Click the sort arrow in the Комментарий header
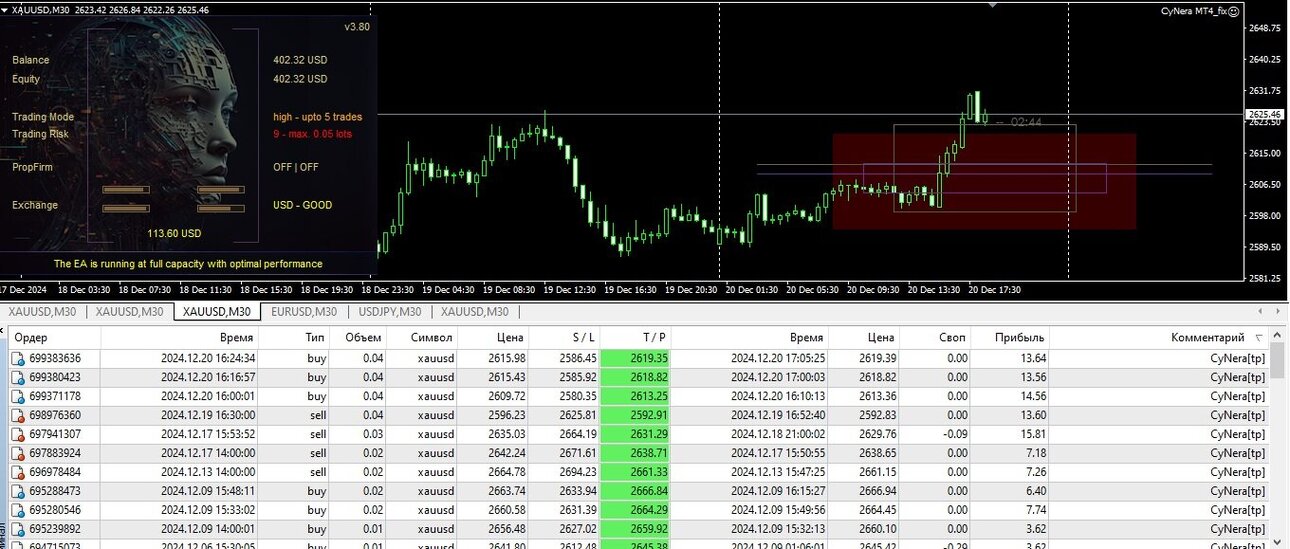The image size is (1290, 549). point(1258,338)
